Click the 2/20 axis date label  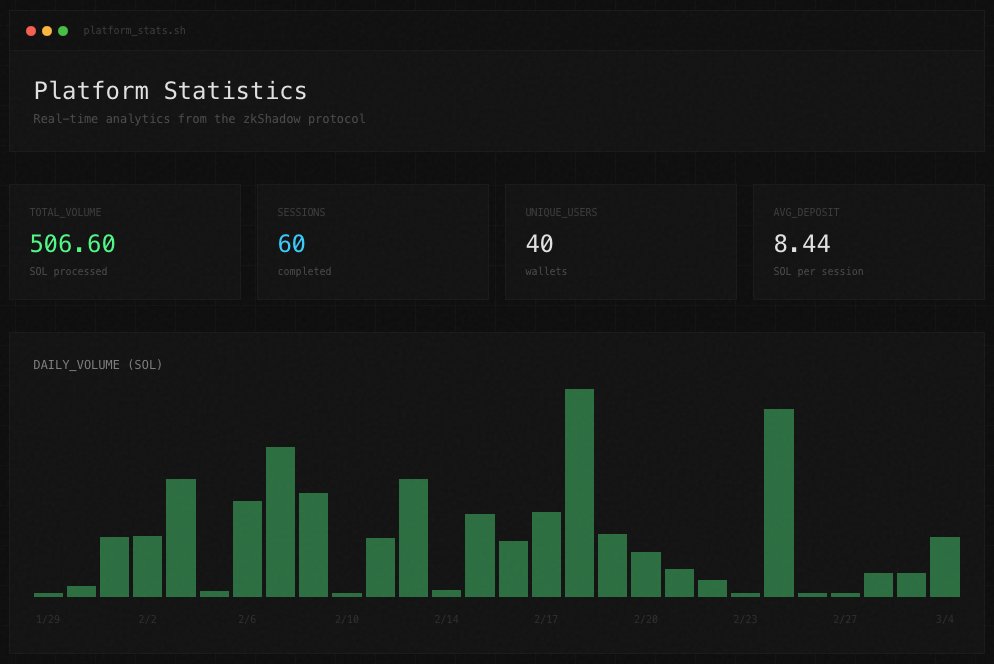(645, 619)
